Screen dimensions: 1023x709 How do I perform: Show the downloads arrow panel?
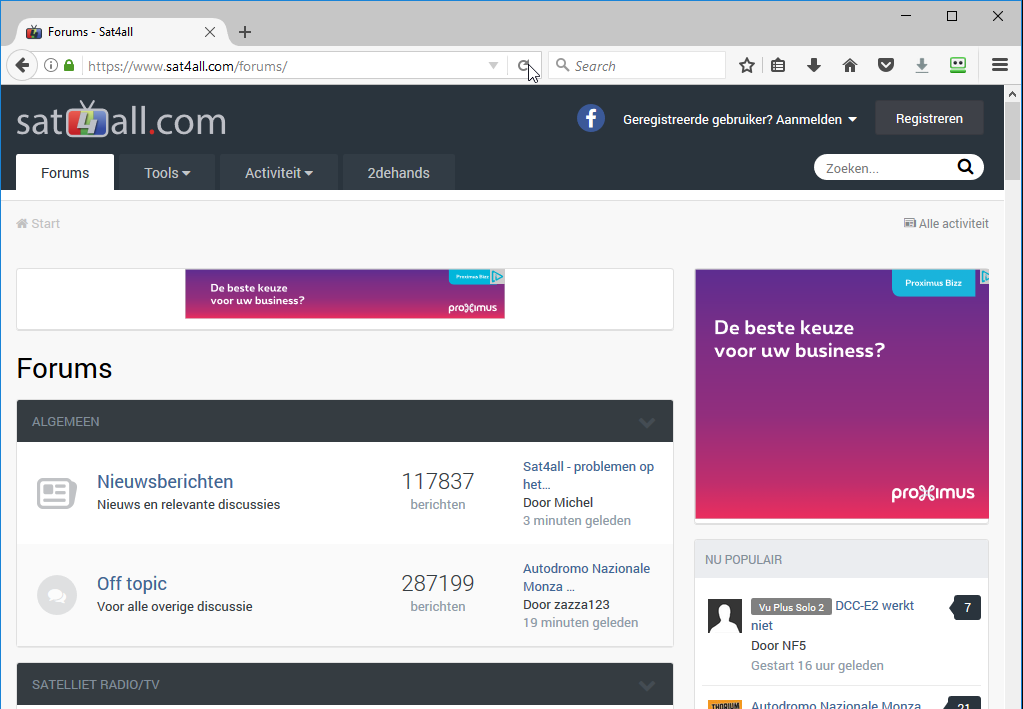814,66
